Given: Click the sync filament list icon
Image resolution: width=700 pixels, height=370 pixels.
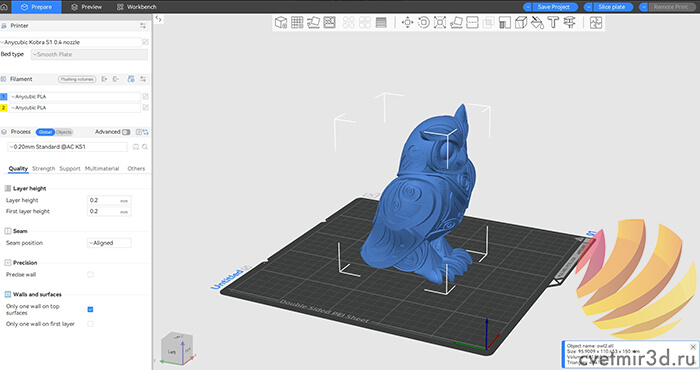Looking at the screenshot, I should [131, 79].
